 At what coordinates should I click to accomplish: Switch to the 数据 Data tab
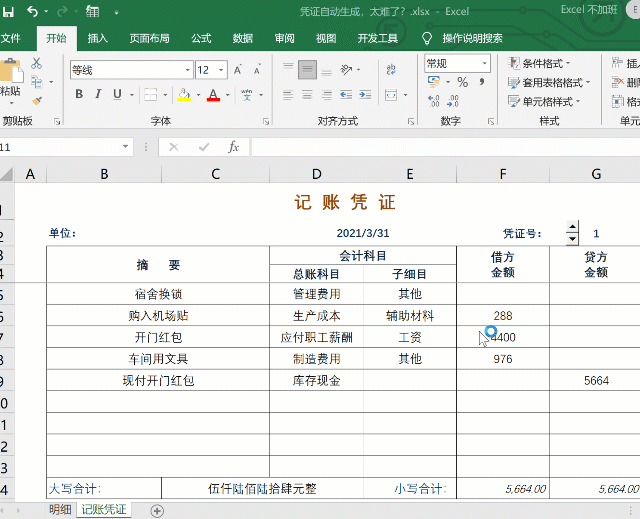click(243, 38)
